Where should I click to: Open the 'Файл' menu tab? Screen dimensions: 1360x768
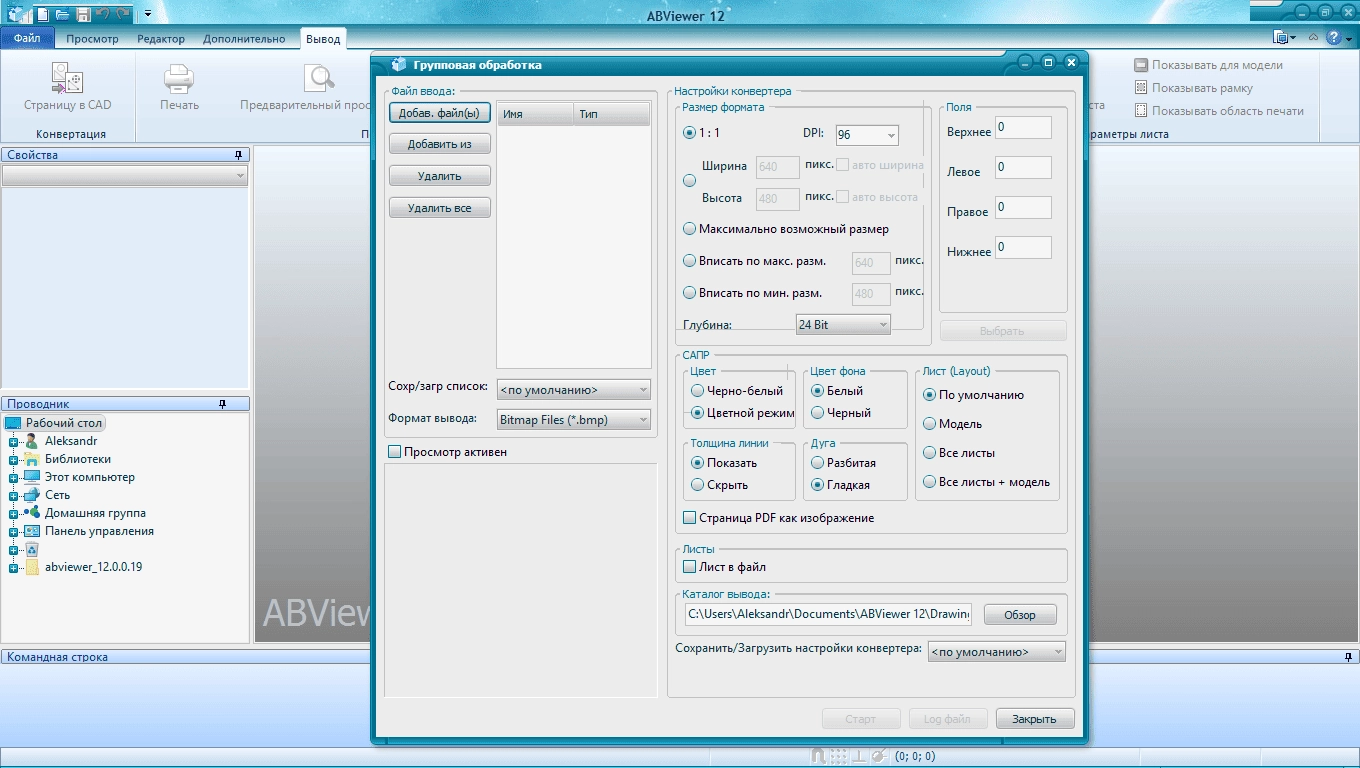[27, 39]
